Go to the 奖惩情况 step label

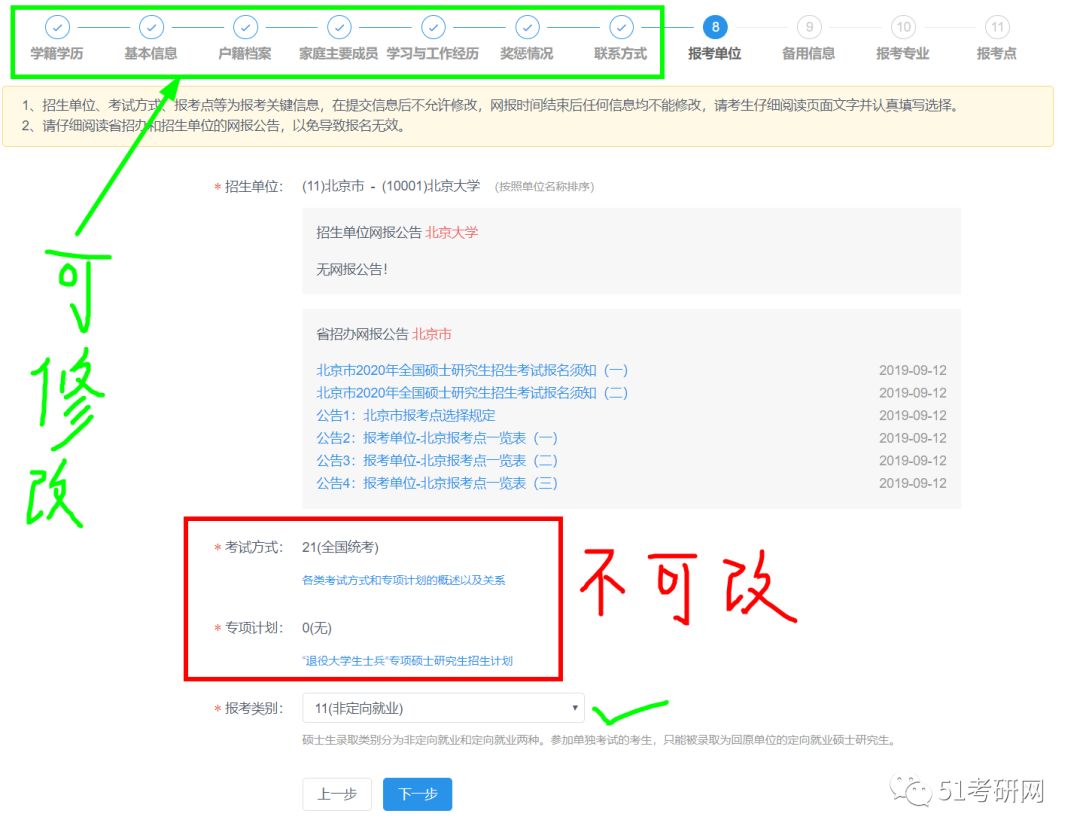[527, 54]
